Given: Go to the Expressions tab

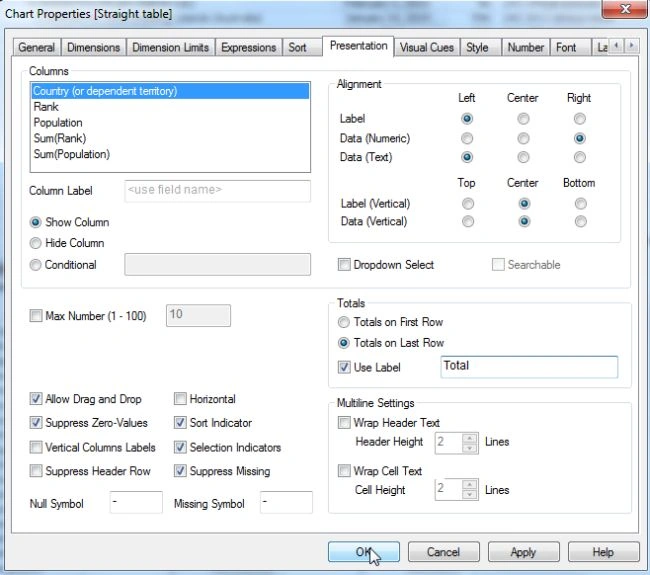Looking at the screenshot, I should [248, 48].
